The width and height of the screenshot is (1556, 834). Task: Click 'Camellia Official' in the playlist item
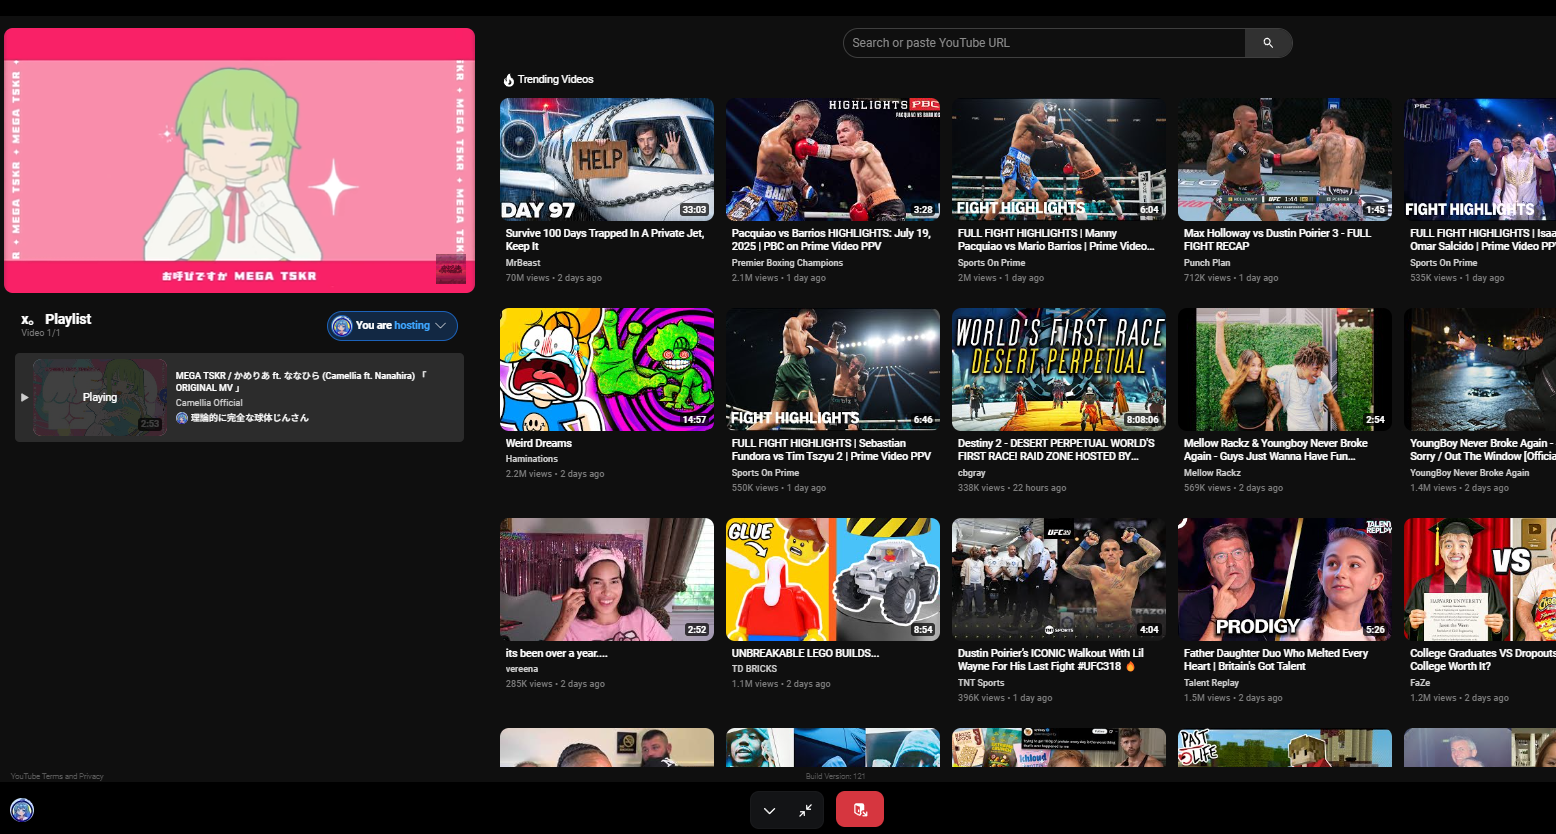[x=209, y=403]
